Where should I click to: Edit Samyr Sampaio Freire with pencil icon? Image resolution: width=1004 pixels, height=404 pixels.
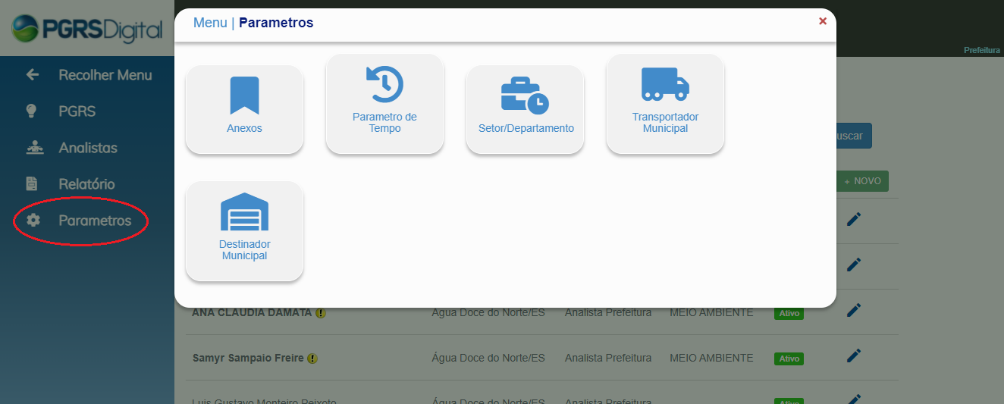[x=853, y=355]
